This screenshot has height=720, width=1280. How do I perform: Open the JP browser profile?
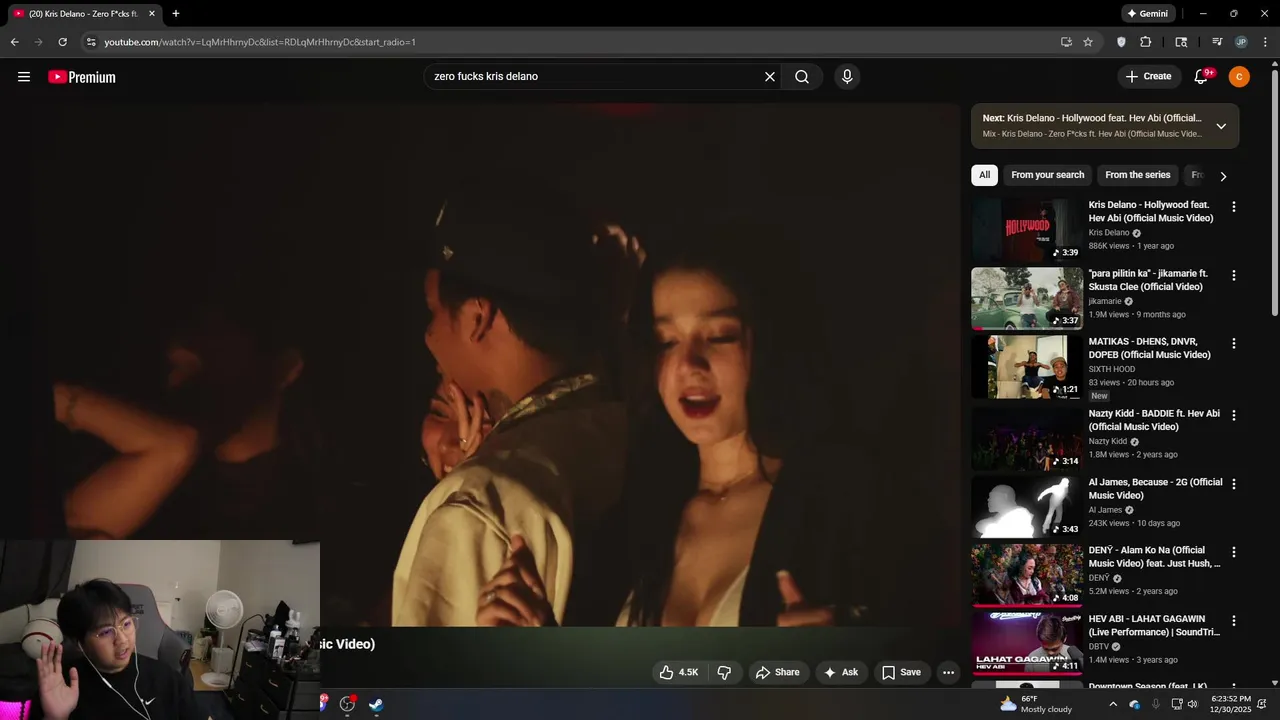(1241, 42)
